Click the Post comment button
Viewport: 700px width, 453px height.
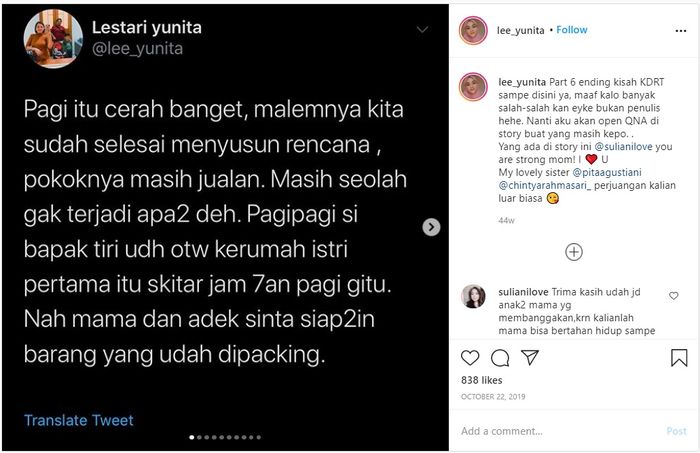click(x=676, y=431)
